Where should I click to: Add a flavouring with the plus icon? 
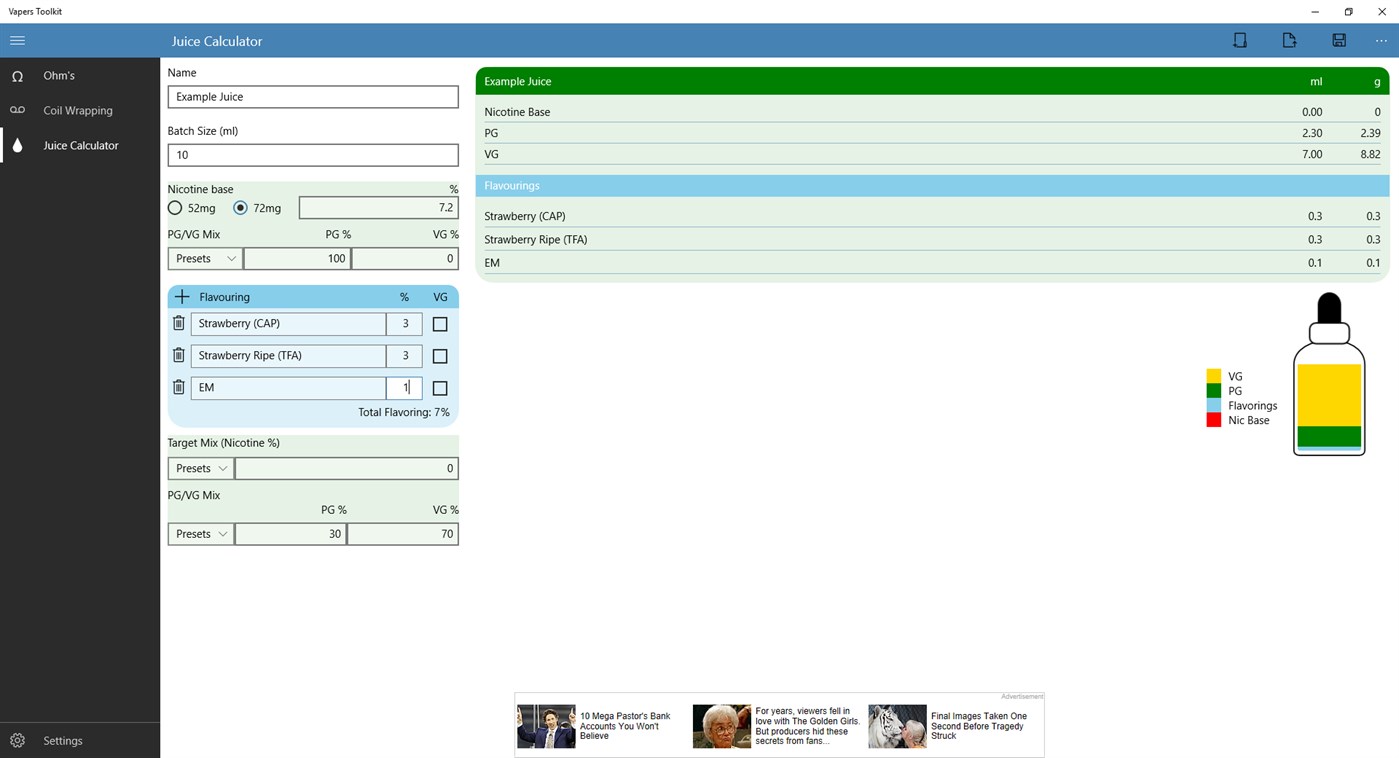[182, 296]
